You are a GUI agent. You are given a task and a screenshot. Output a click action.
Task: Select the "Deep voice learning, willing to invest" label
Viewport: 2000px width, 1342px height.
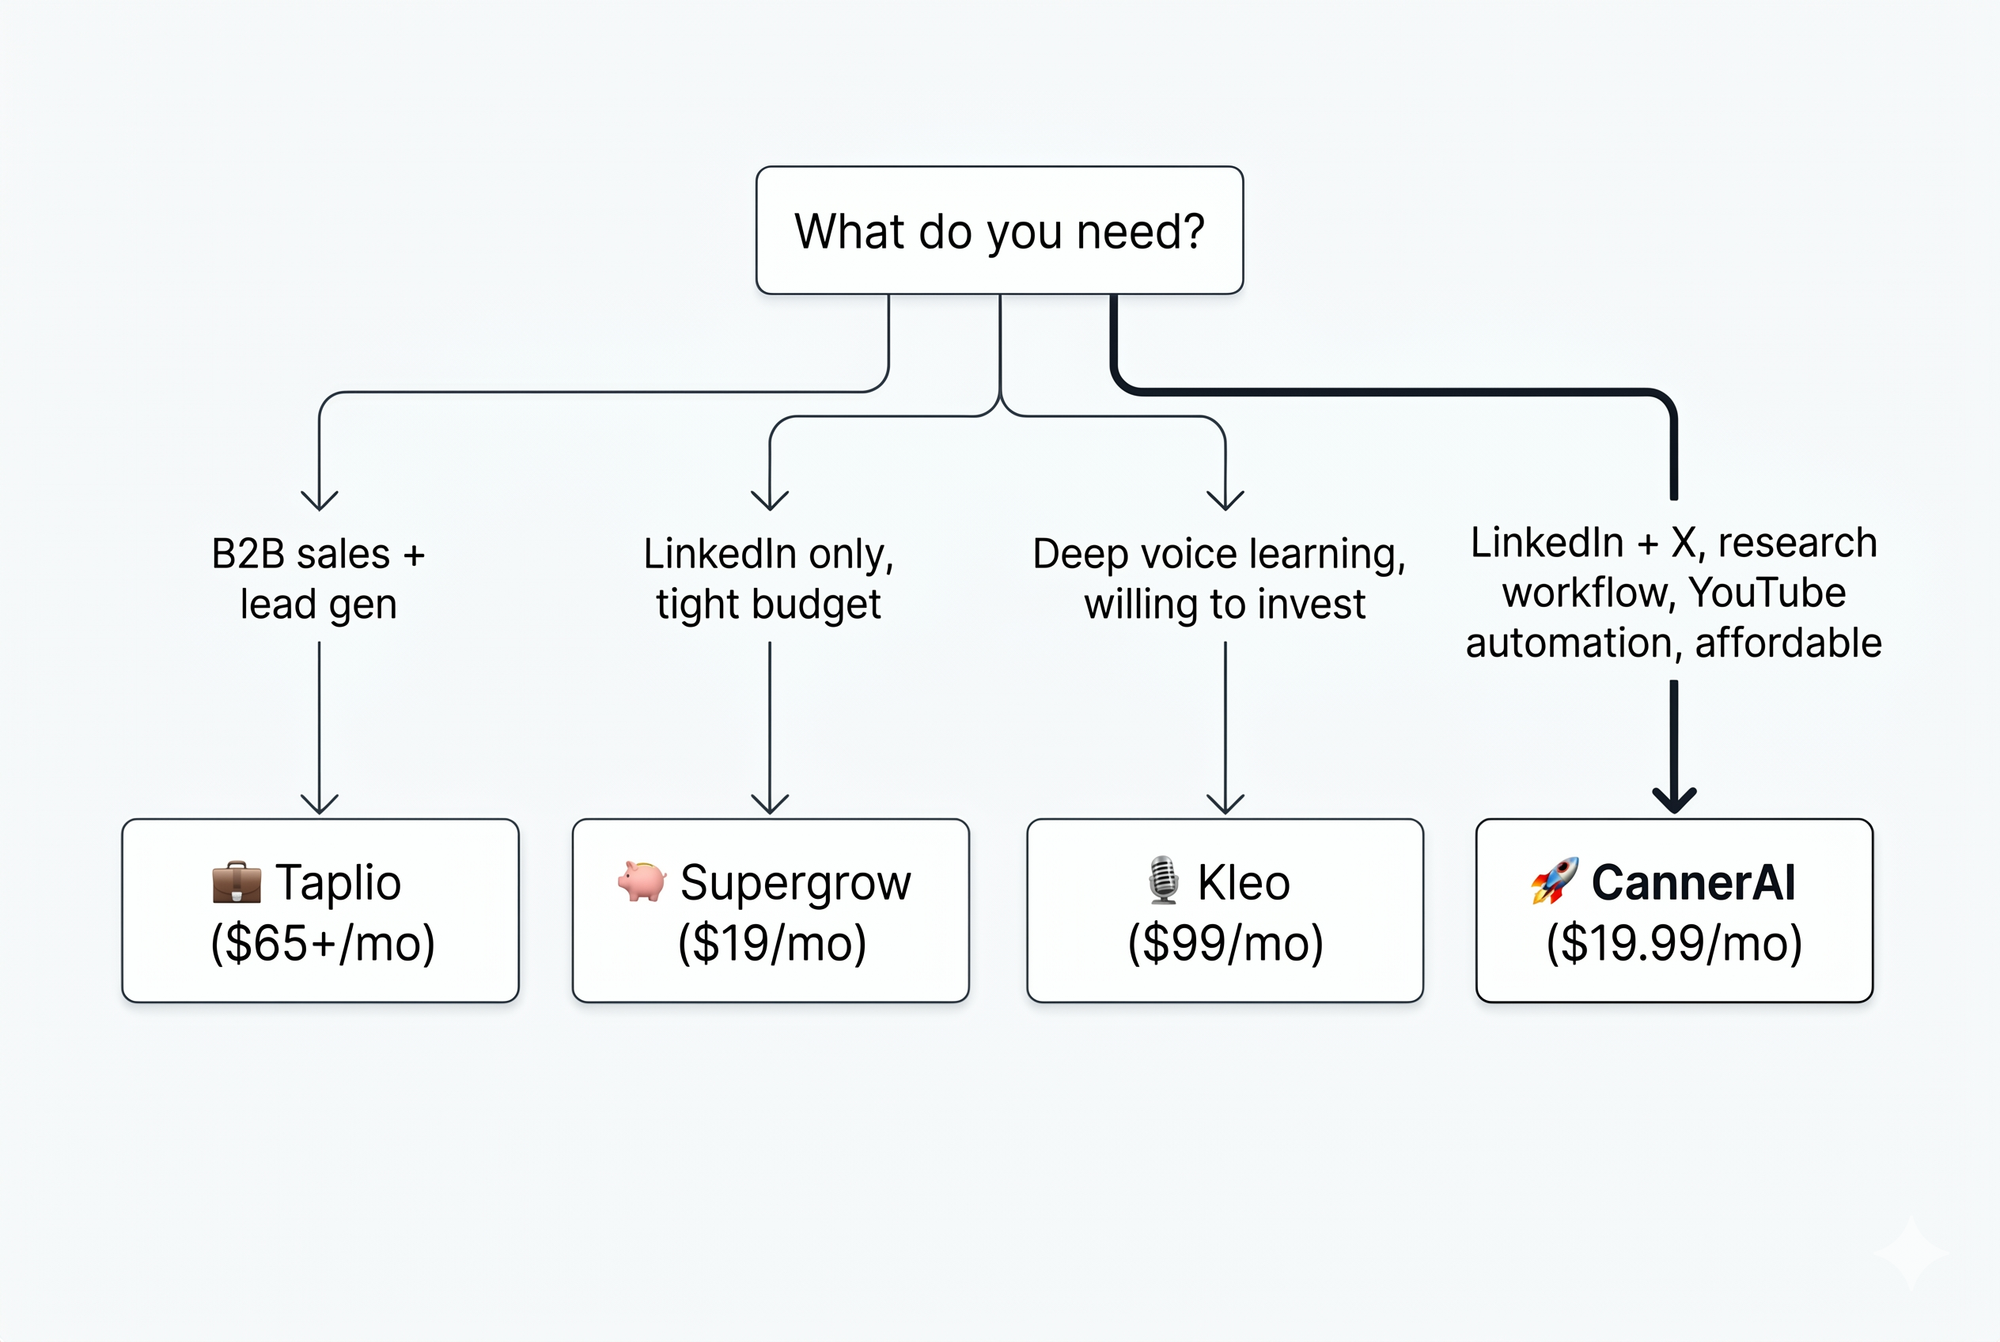pyautogui.click(x=1221, y=579)
